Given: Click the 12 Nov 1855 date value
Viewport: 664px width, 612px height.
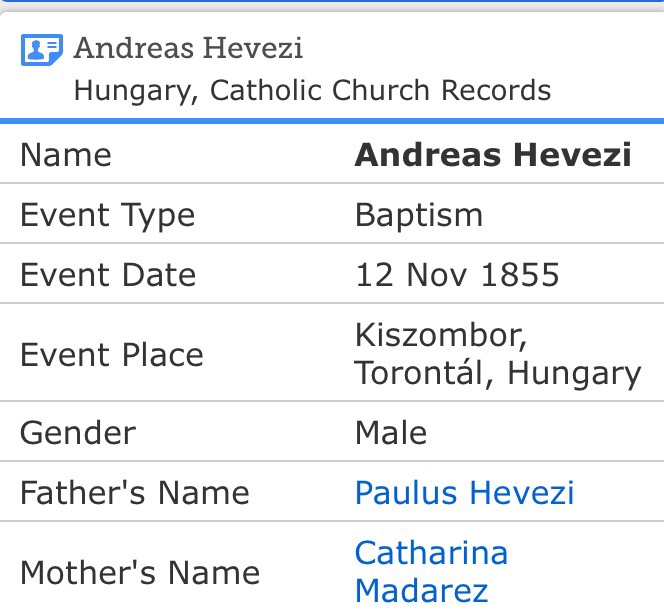Looking at the screenshot, I should click(457, 275).
